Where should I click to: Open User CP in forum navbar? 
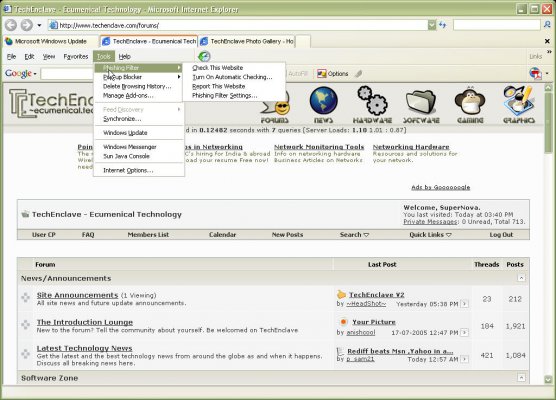pyautogui.click(x=44, y=234)
